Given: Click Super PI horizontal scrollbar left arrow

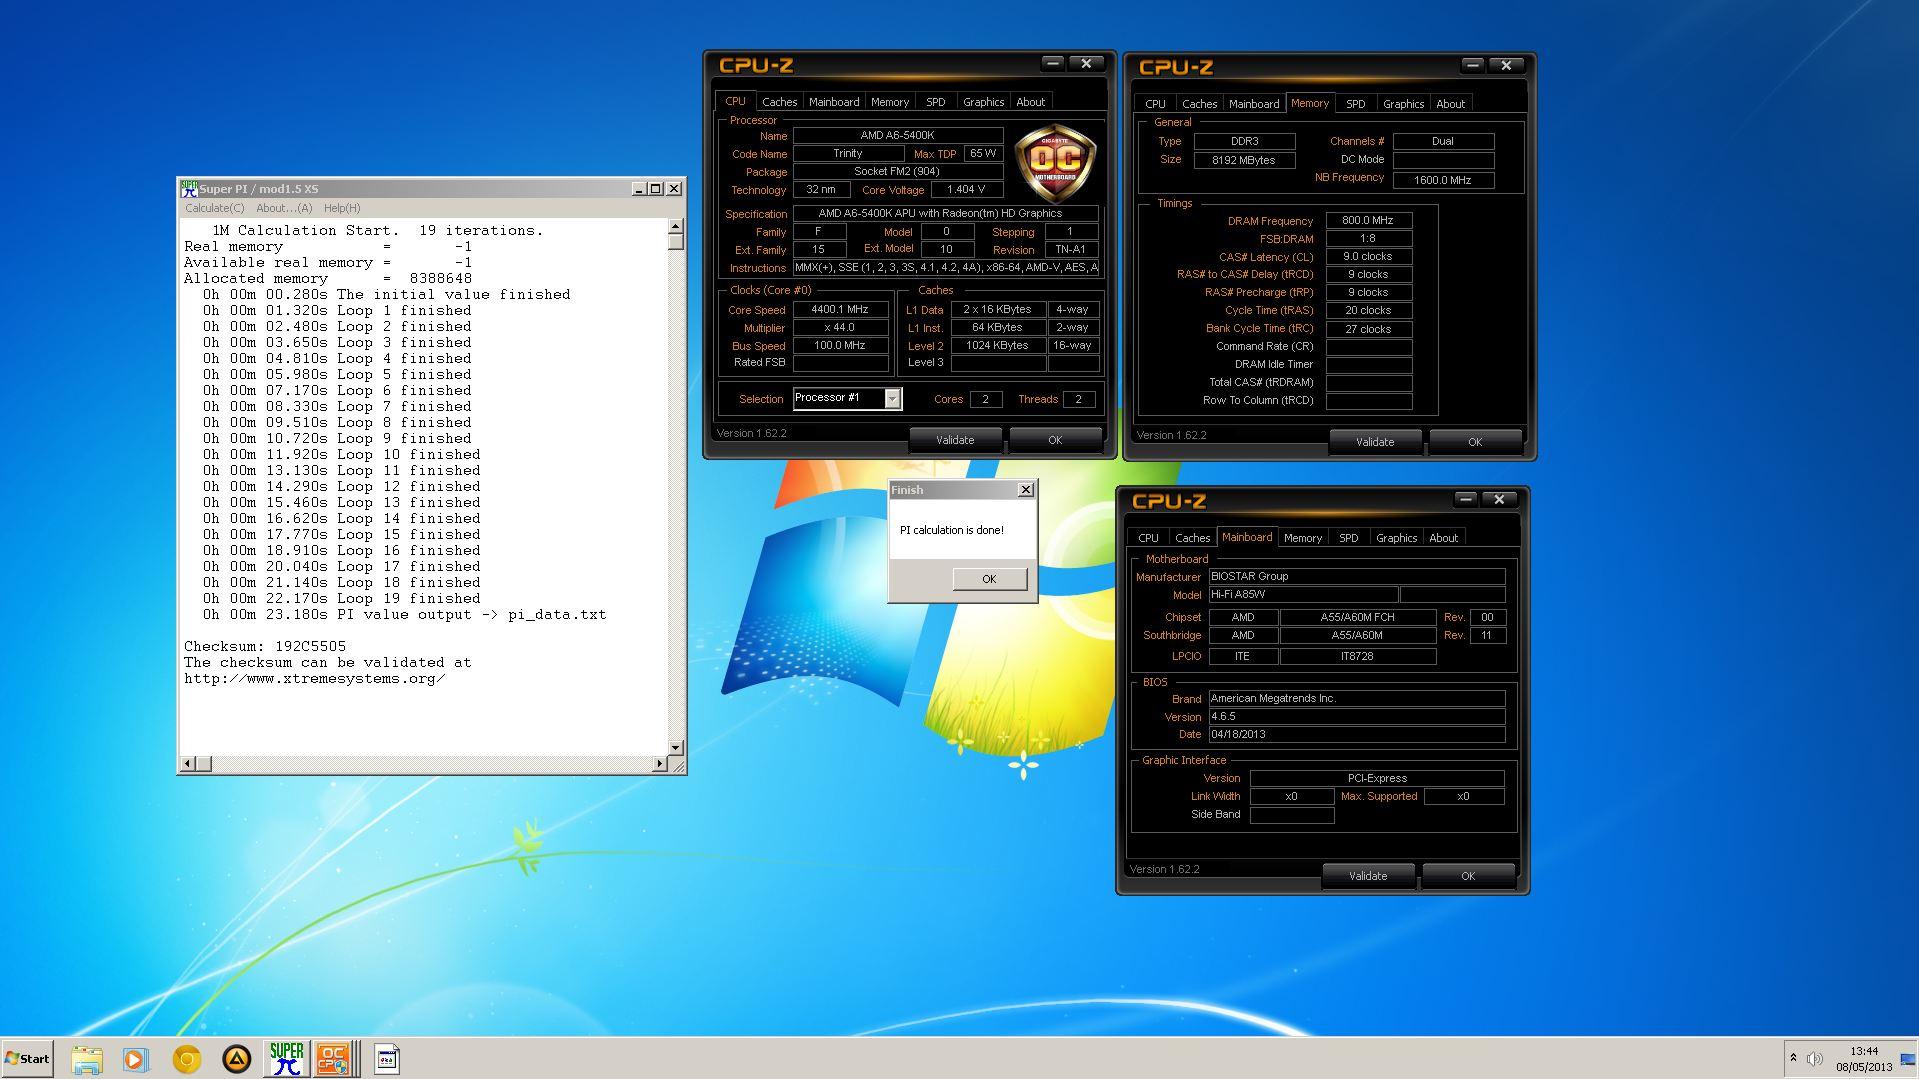Looking at the screenshot, I should 187,764.
